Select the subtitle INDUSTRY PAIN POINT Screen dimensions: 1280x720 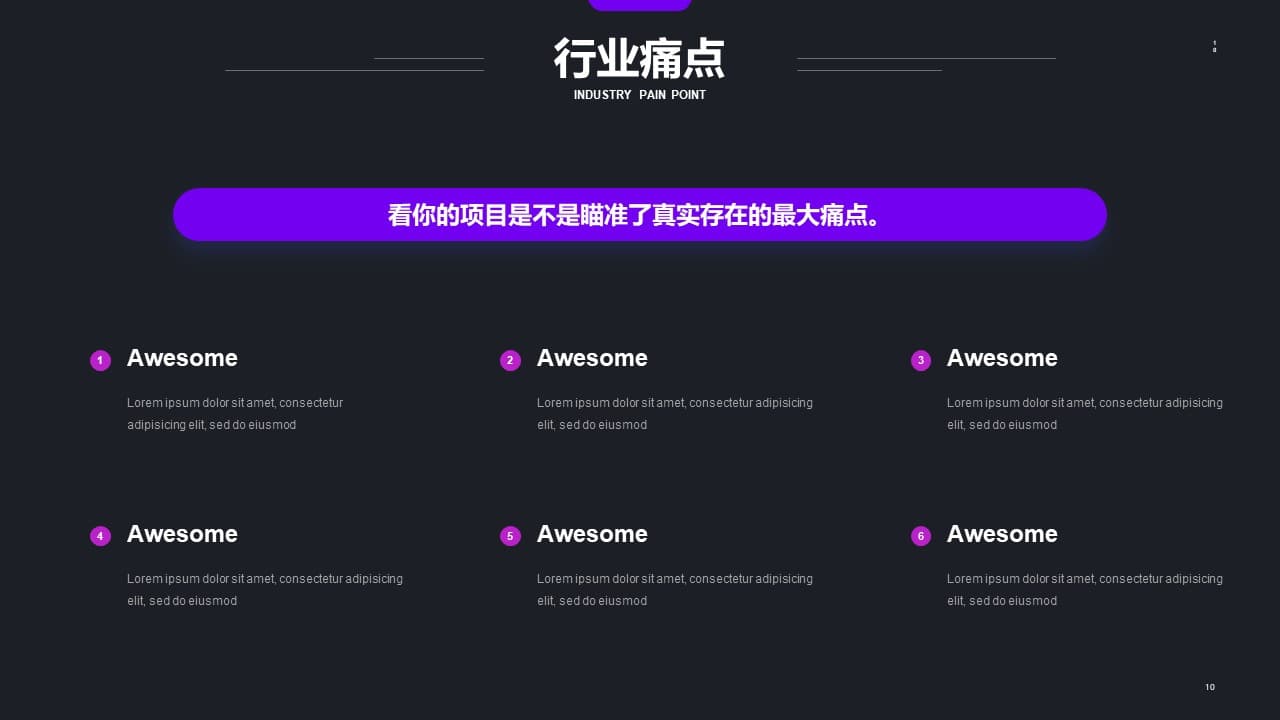[640, 95]
